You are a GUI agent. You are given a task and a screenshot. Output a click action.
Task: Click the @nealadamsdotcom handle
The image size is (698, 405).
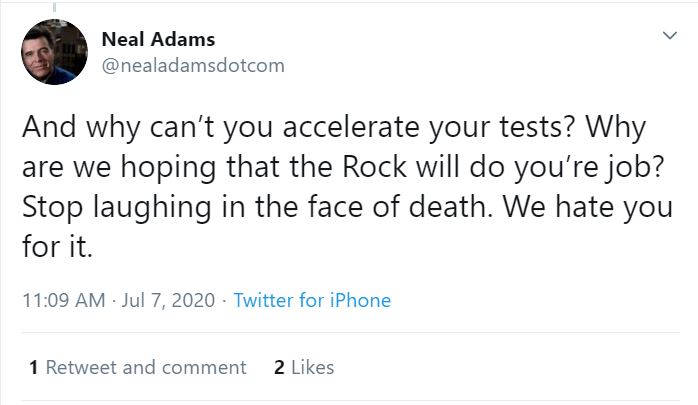tap(193, 65)
